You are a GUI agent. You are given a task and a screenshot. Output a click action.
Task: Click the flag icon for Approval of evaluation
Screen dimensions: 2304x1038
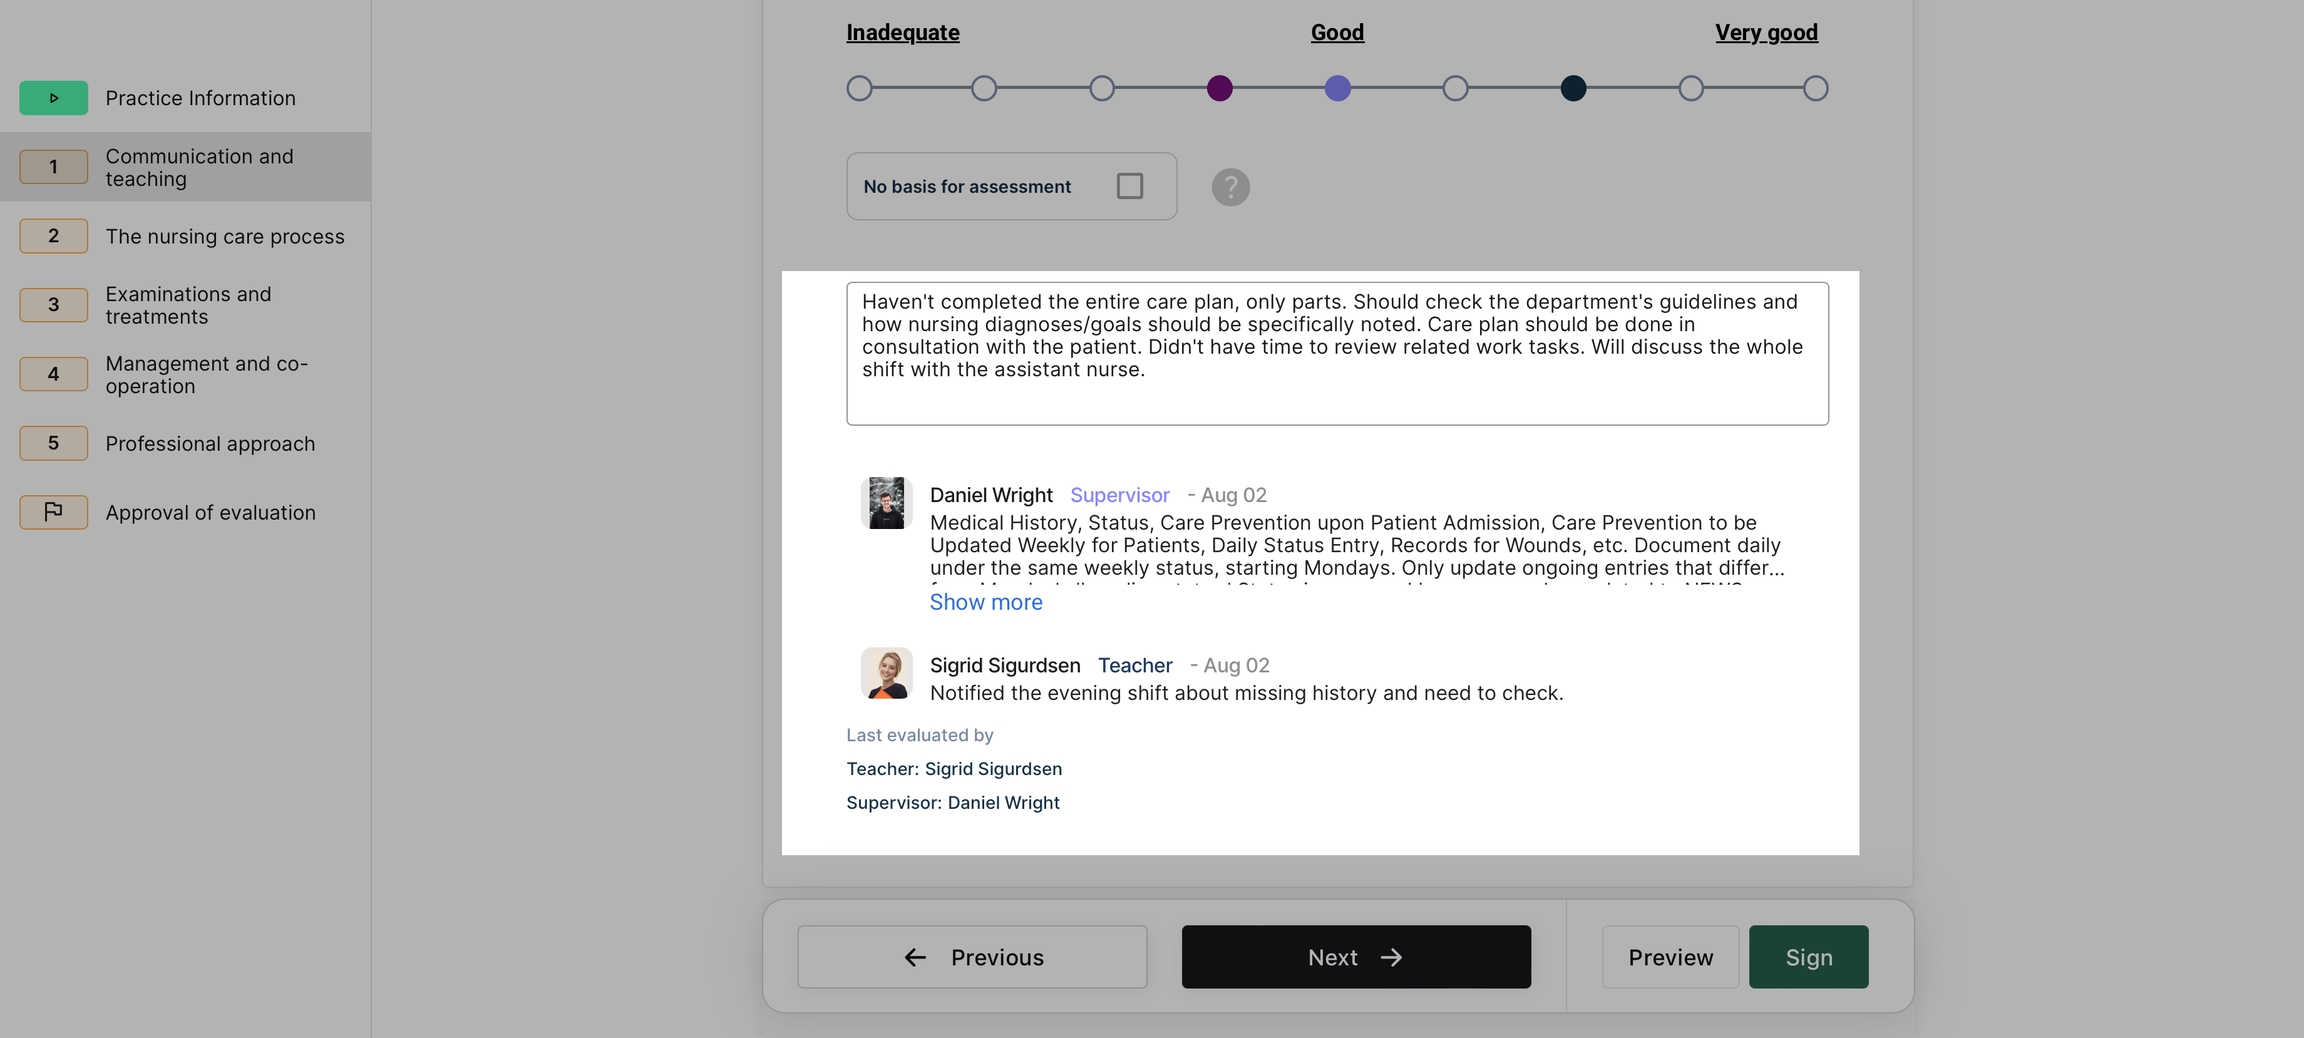[54, 512]
